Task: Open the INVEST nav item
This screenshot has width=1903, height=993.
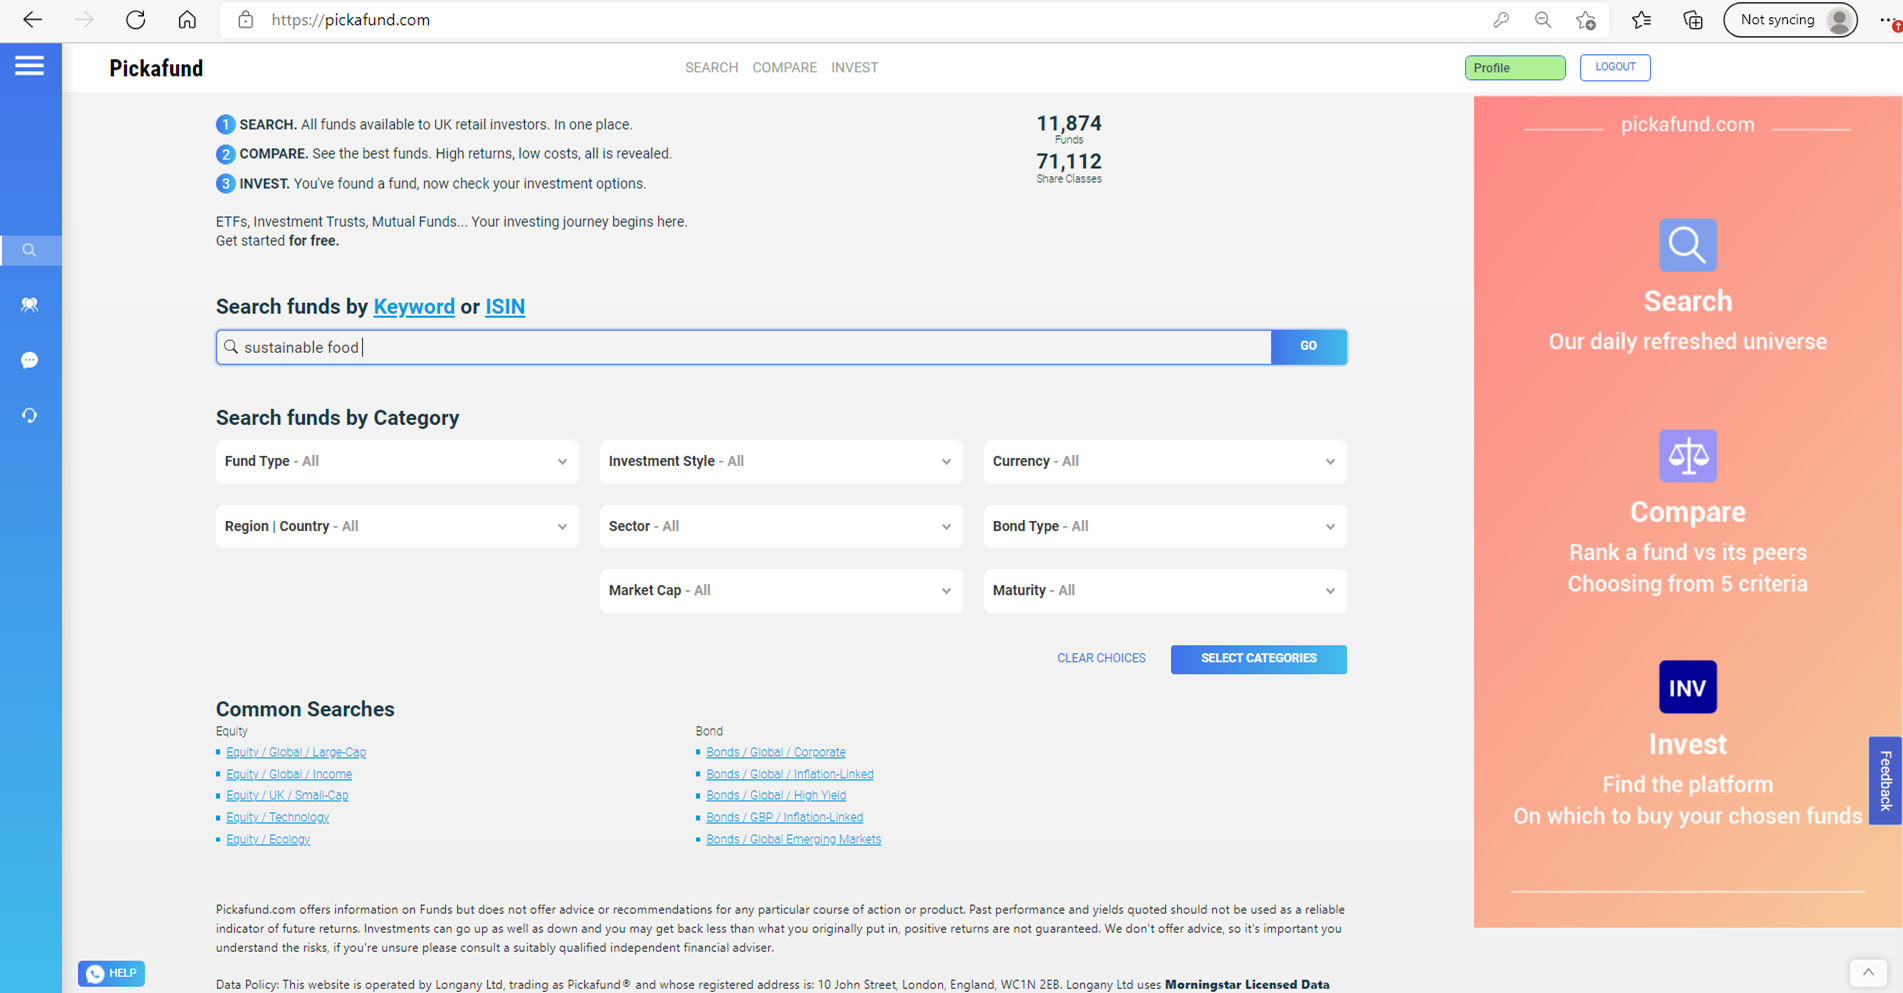Action: [855, 68]
